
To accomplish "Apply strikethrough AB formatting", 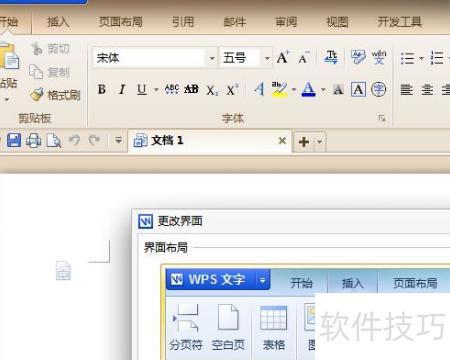I will pos(191,89).
